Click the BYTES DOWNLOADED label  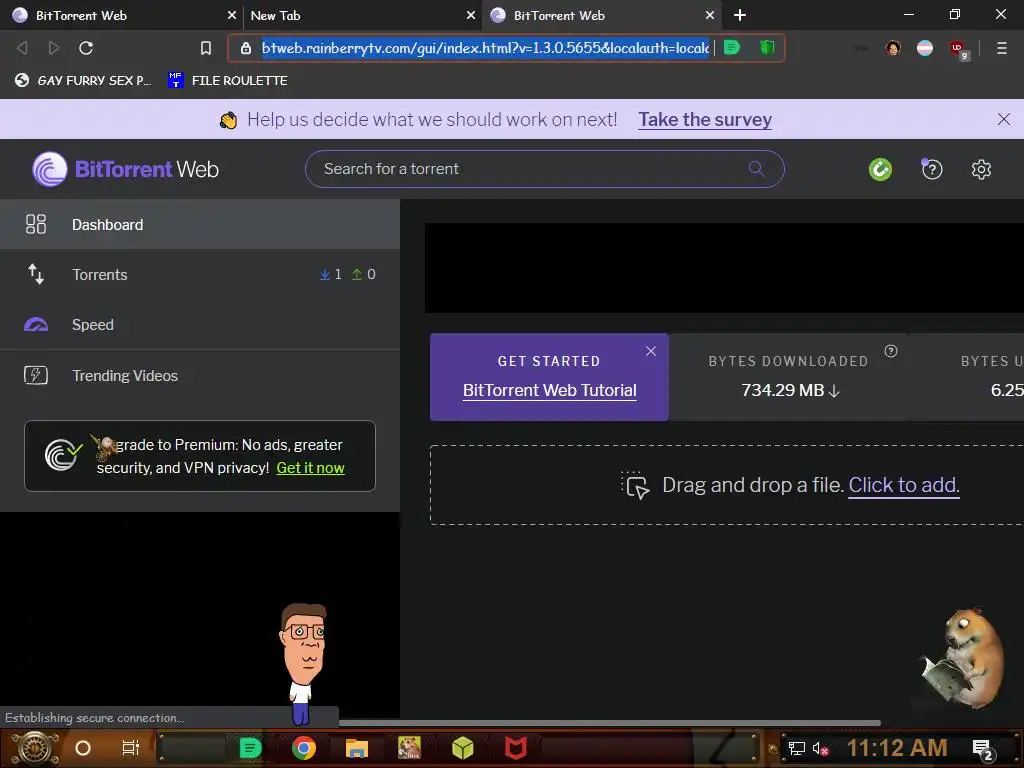(788, 361)
